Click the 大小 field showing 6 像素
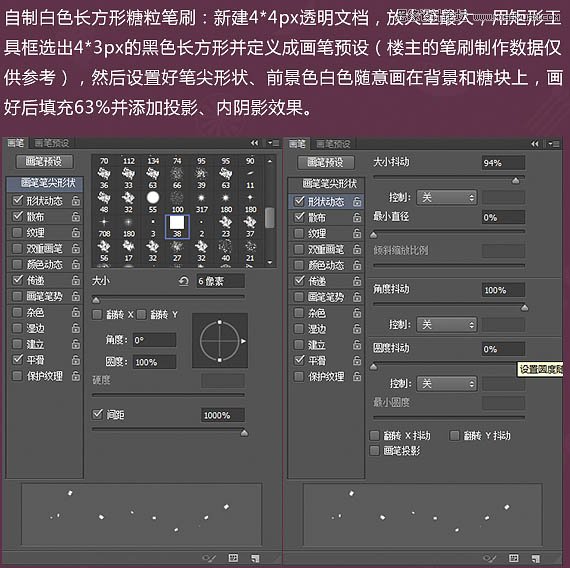Image resolution: width=570 pixels, height=568 pixels. [x=221, y=281]
